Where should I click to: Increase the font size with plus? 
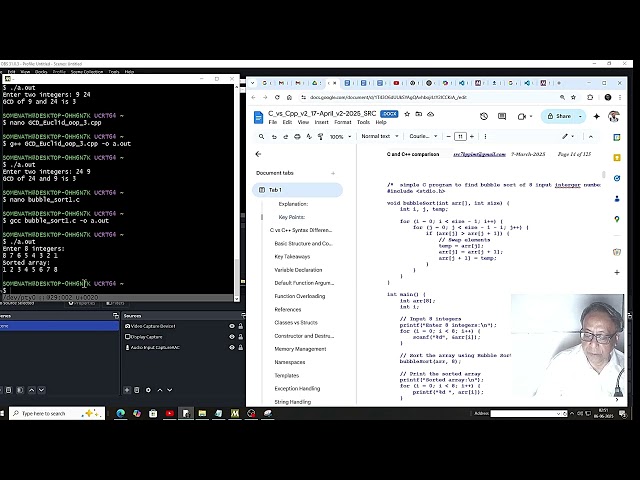pos(472,136)
